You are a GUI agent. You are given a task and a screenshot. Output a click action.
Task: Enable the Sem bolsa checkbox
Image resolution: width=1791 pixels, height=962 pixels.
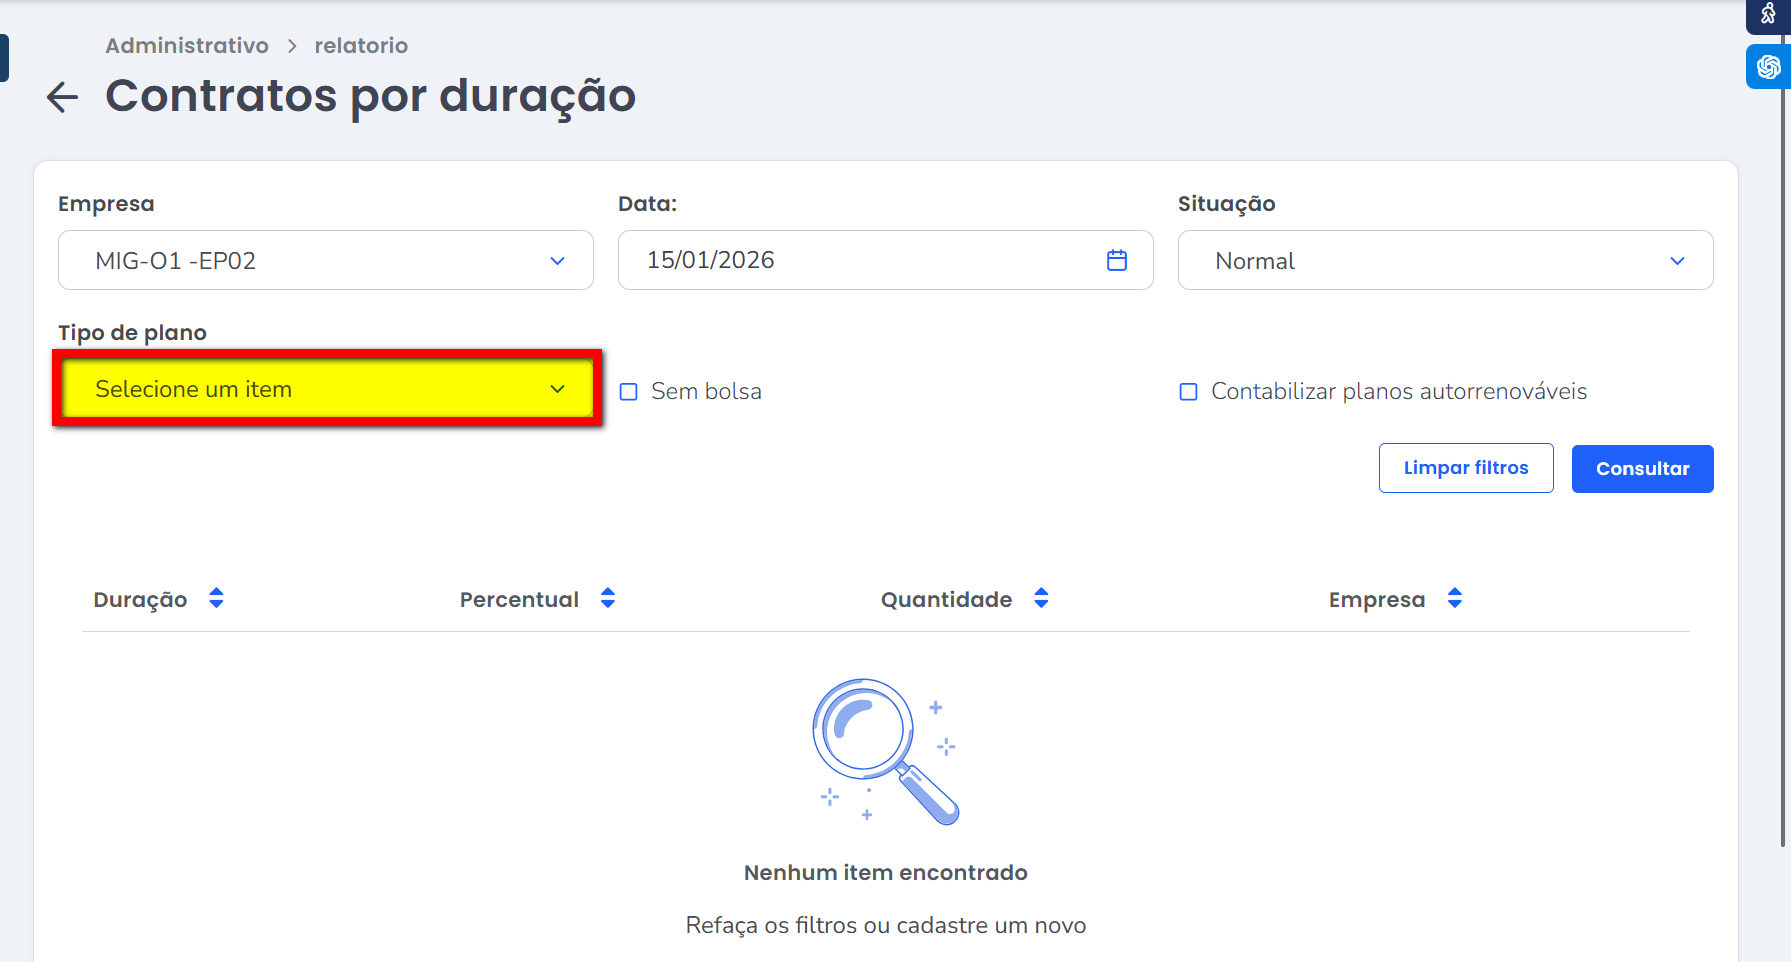[629, 392]
